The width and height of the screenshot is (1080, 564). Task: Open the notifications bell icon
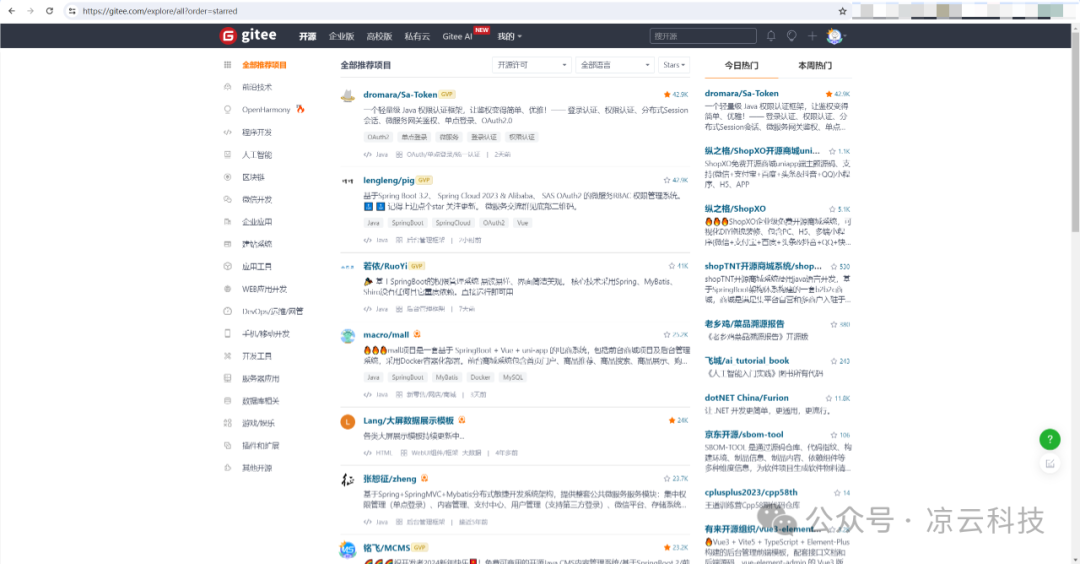[x=771, y=36]
